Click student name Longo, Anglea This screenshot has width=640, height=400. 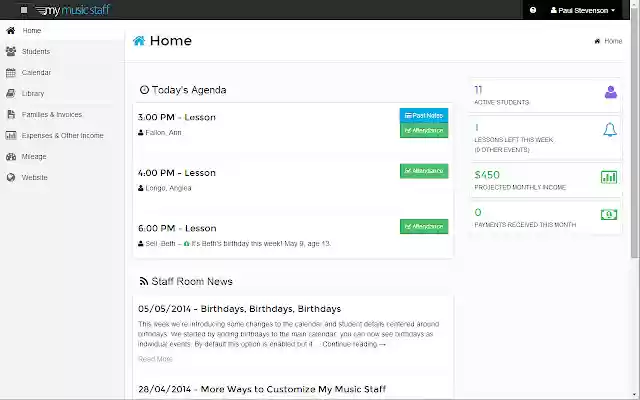(168, 188)
